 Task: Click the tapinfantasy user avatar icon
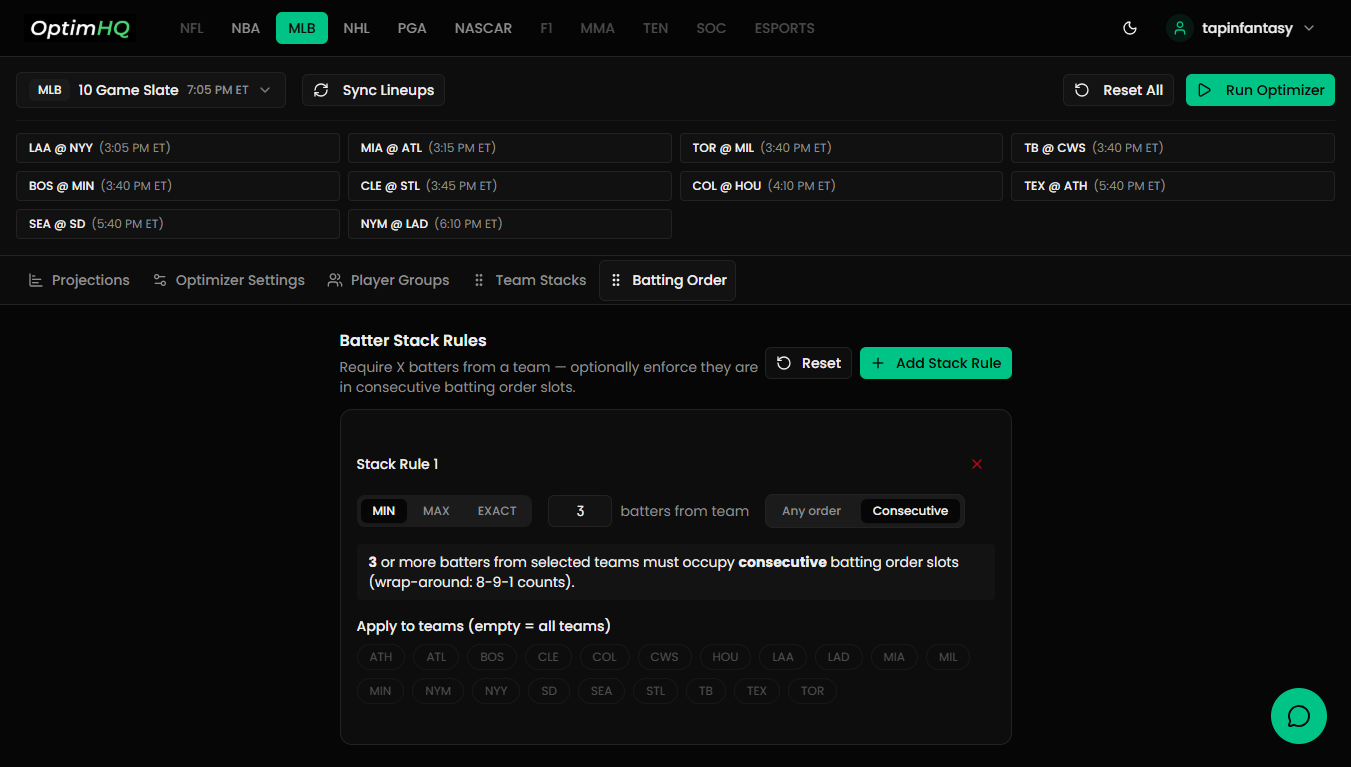coord(1180,28)
